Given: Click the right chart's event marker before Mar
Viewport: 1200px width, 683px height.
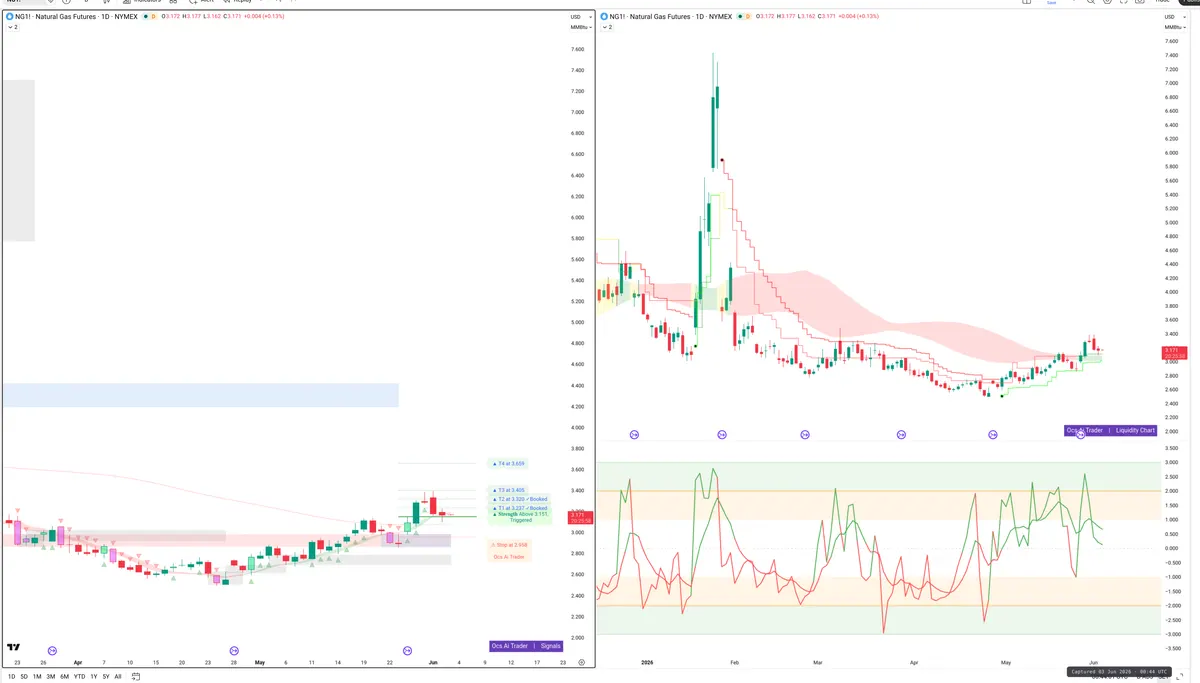Looking at the screenshot, I should [805, 434].
